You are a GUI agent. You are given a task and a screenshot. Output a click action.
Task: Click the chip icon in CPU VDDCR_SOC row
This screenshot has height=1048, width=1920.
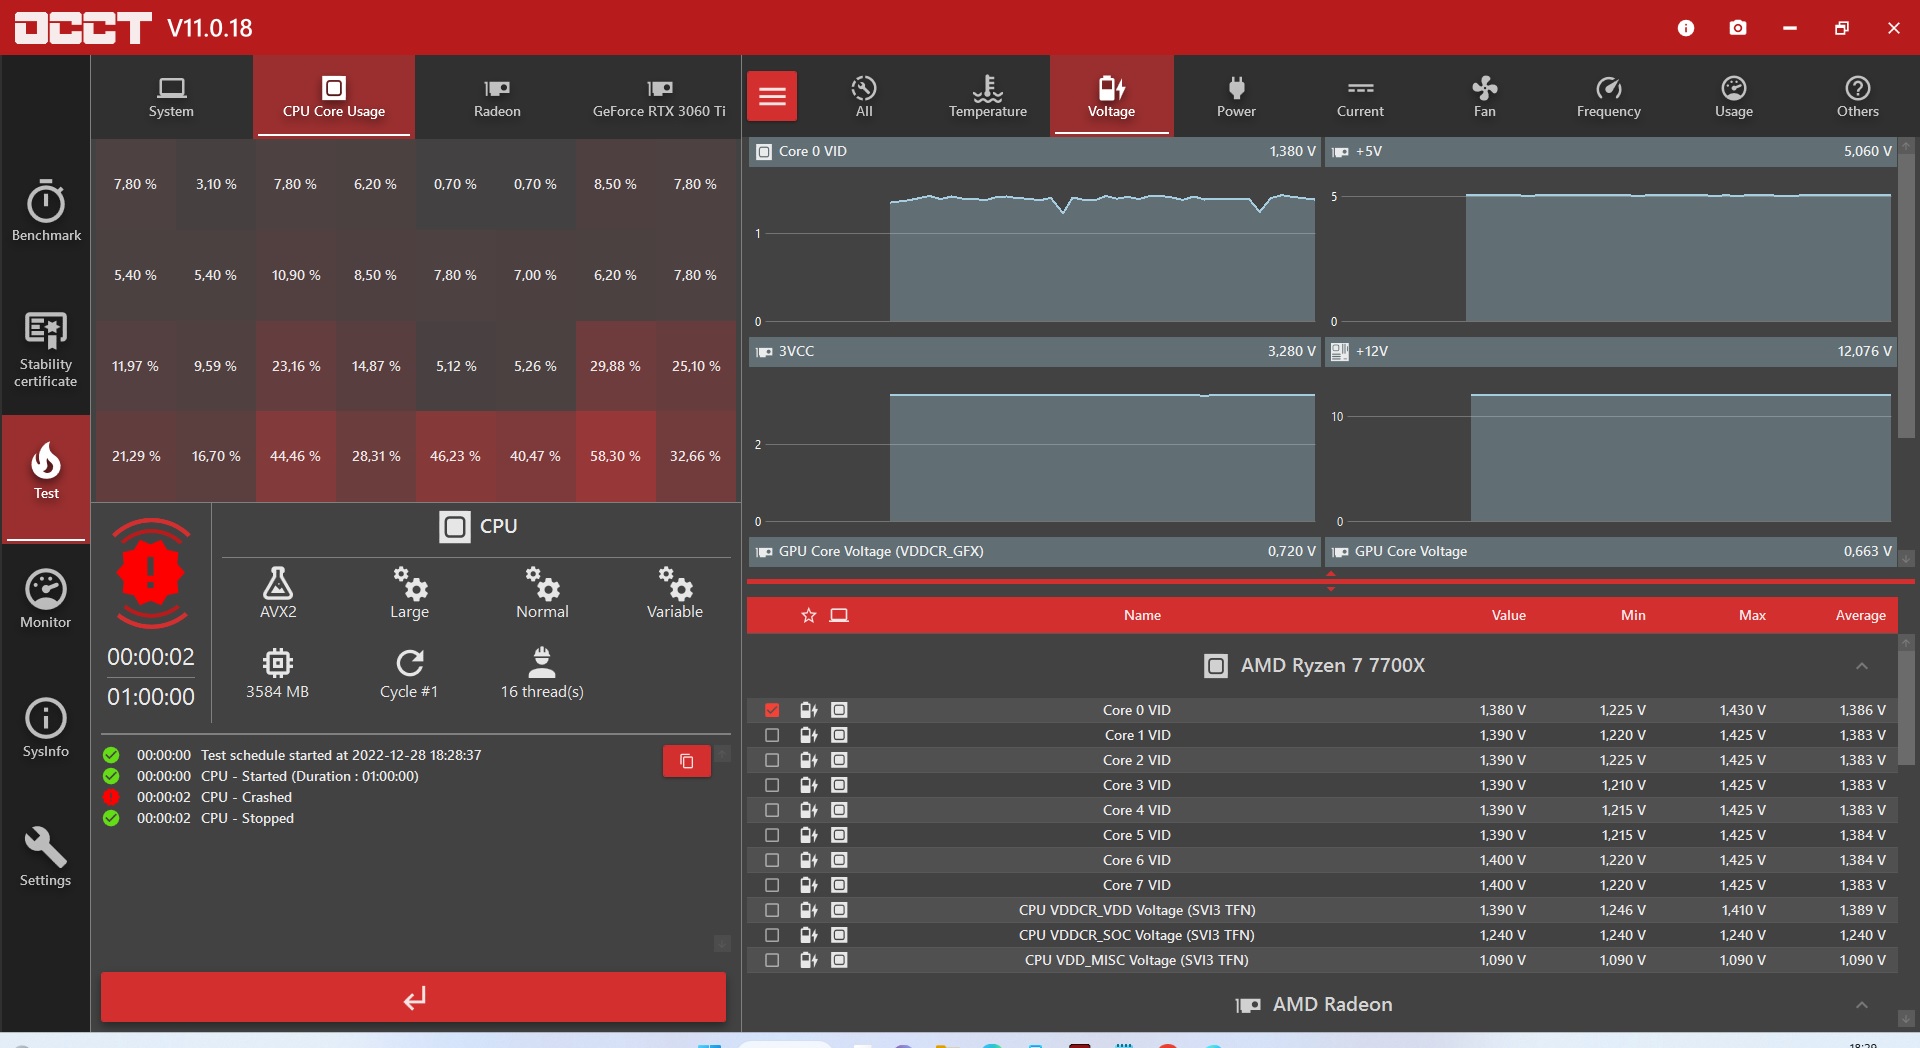(x=839, y=935)
